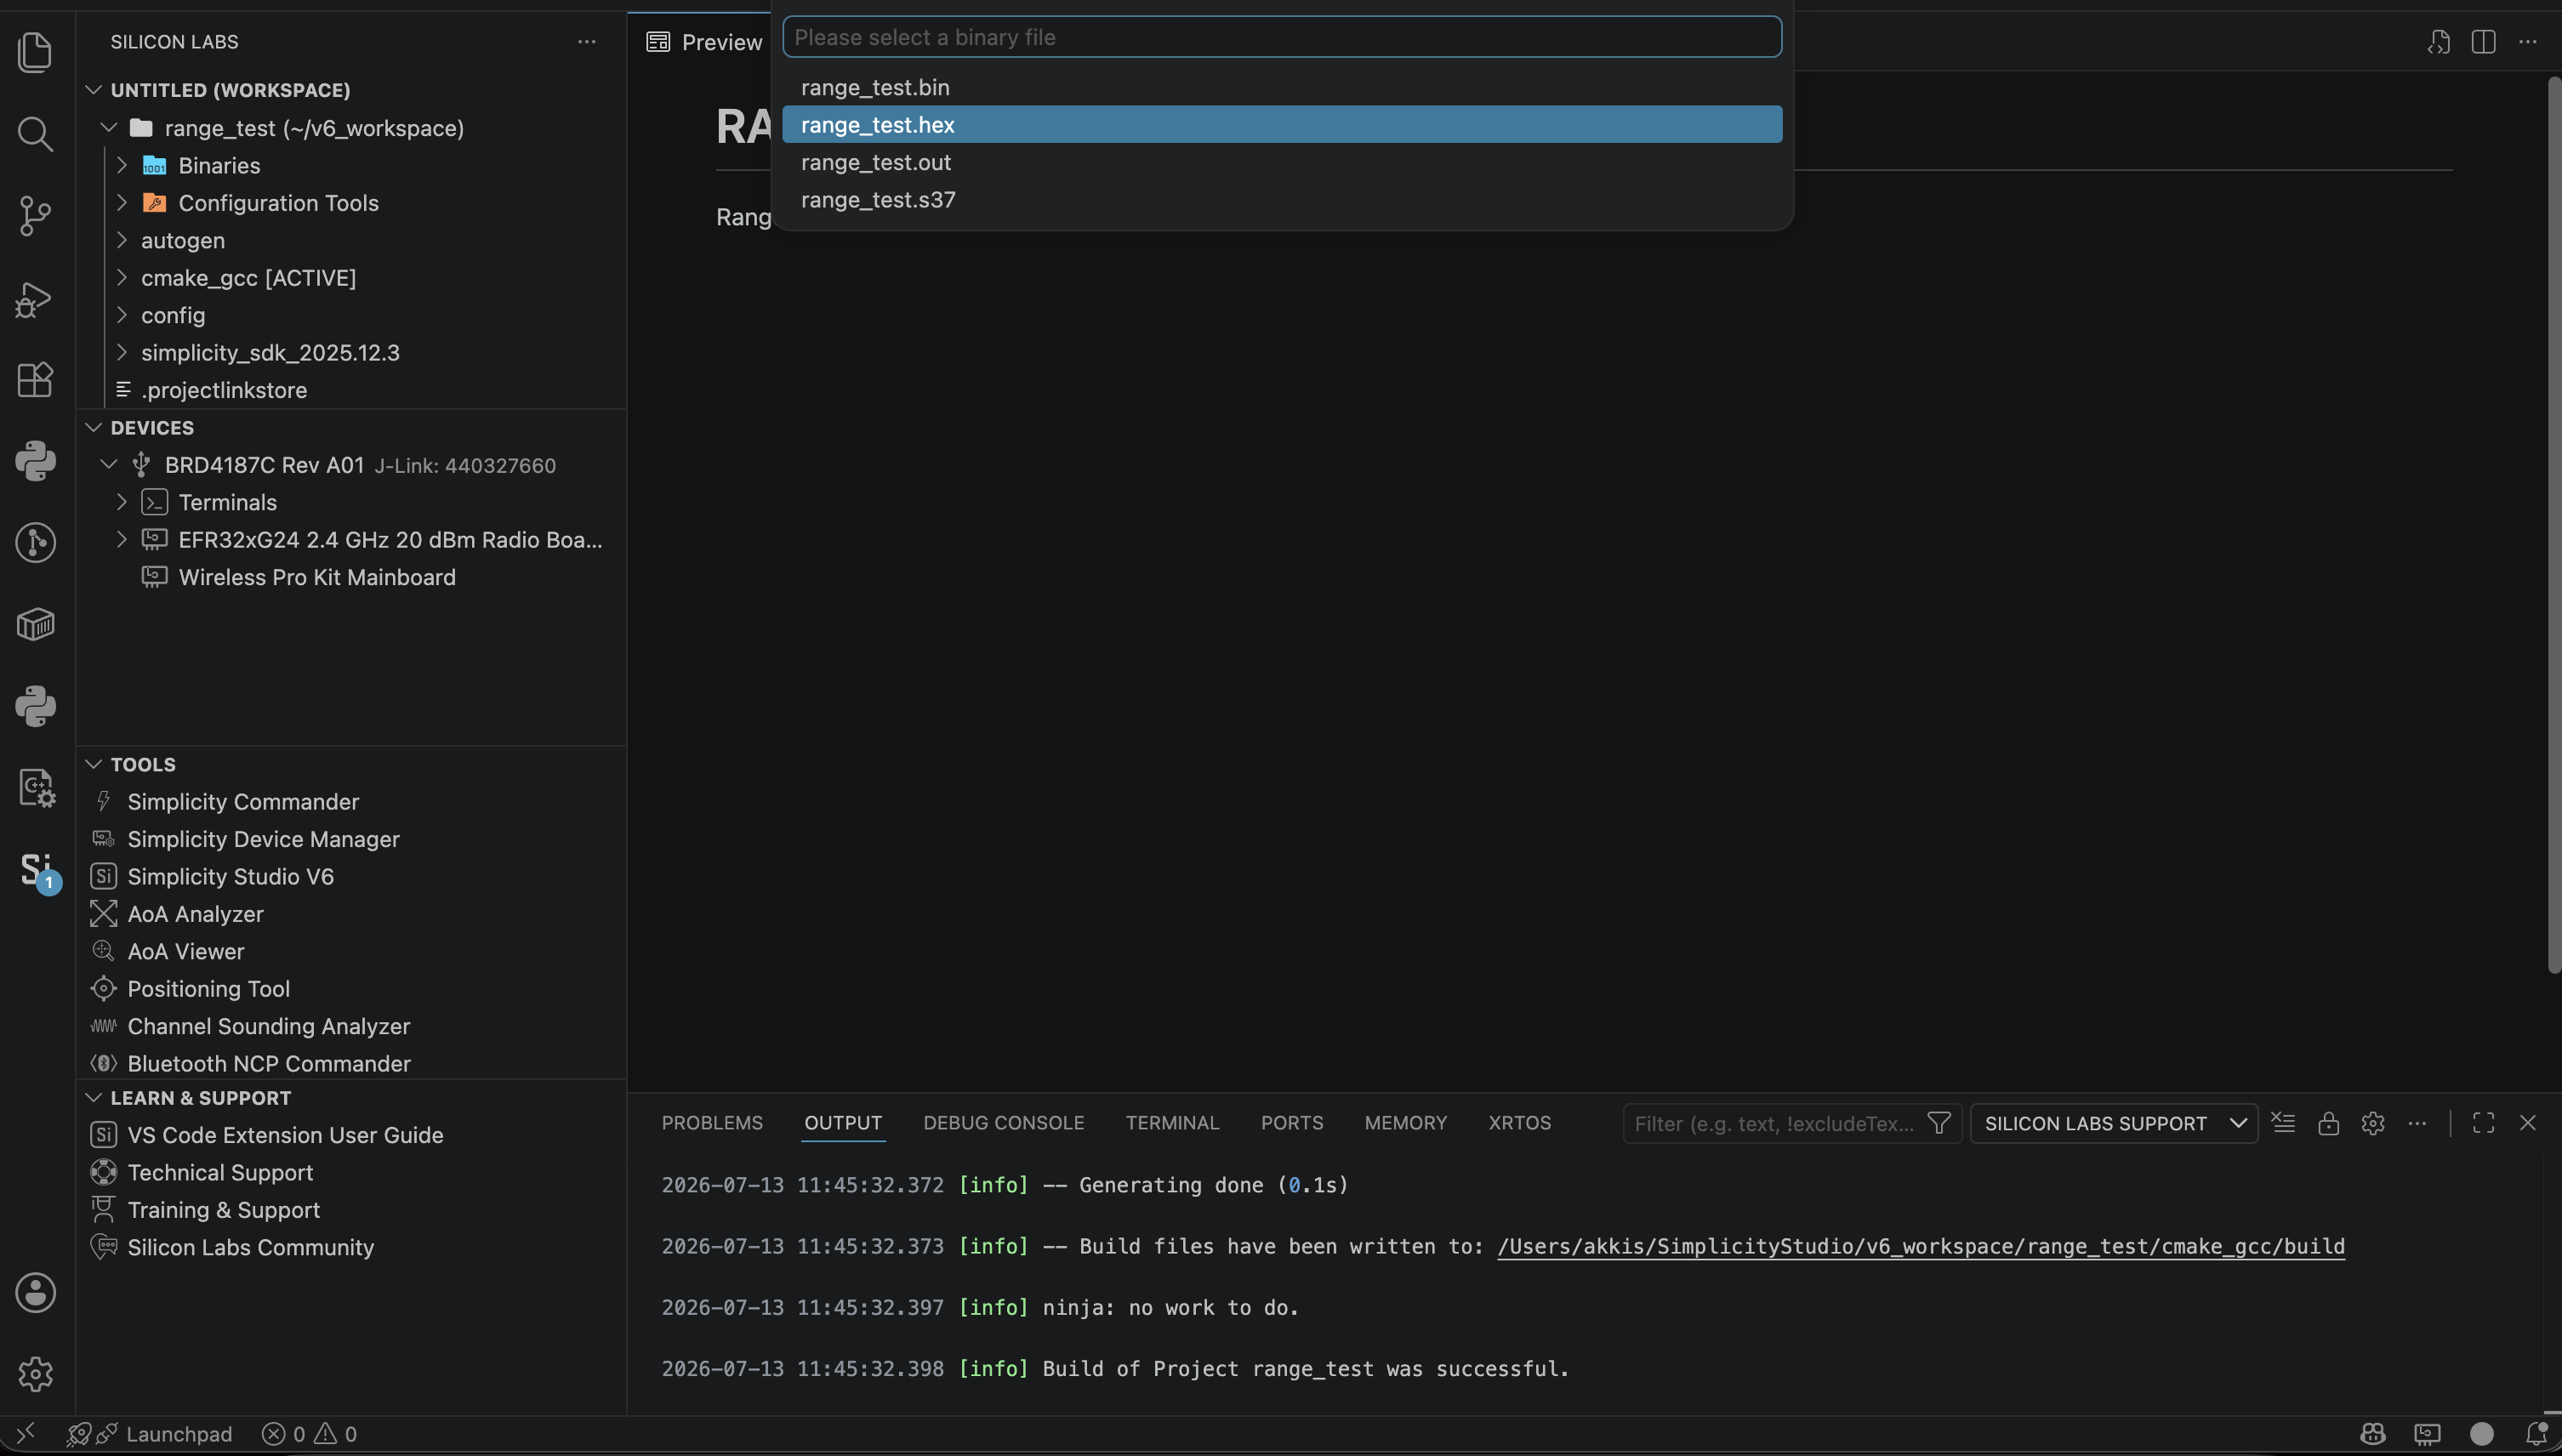Click the remote window status bar icon

pos(26,1434)
